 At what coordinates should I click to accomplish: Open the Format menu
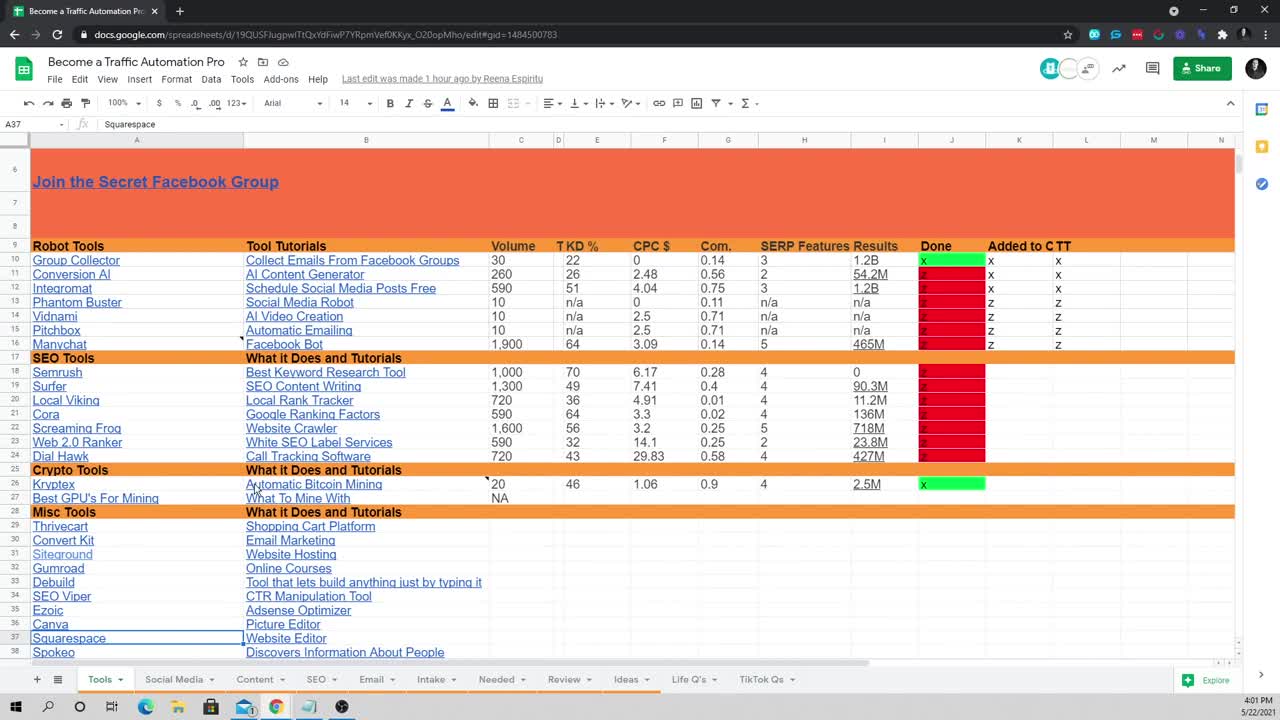pyautogui.click(x=176, y=79)
